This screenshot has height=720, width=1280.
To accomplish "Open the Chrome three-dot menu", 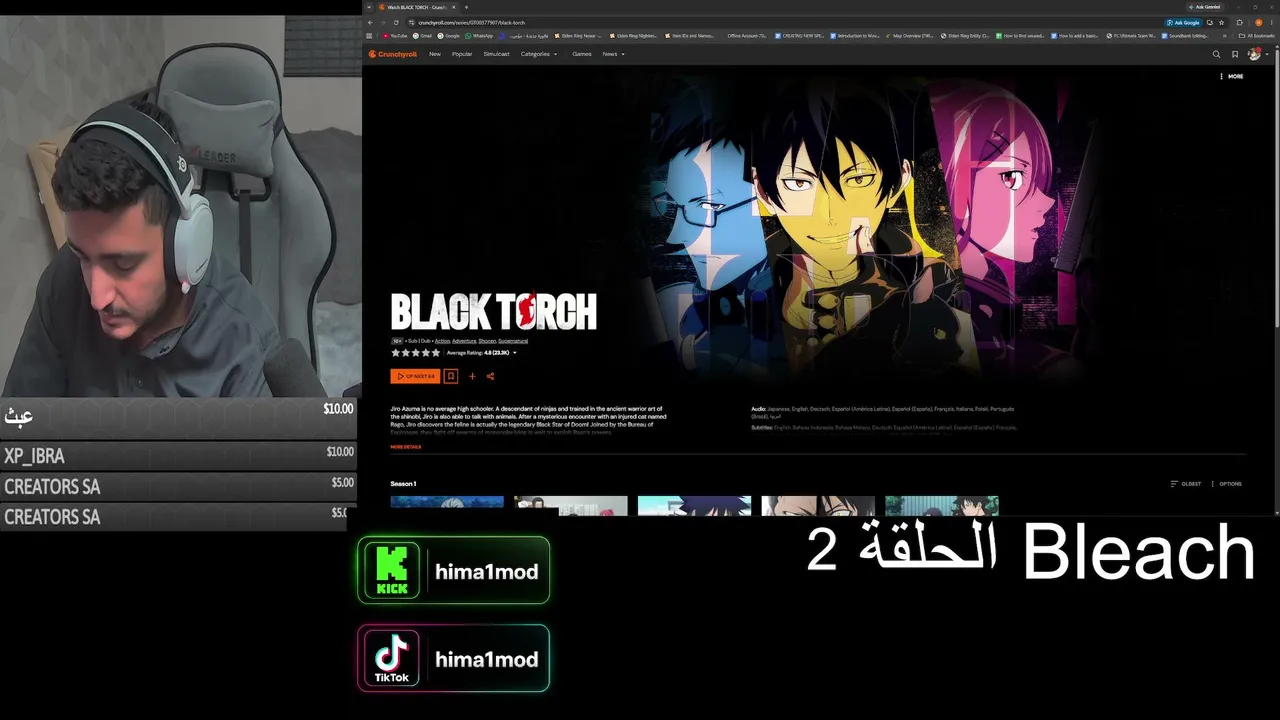I will (x=1271, y=22).
